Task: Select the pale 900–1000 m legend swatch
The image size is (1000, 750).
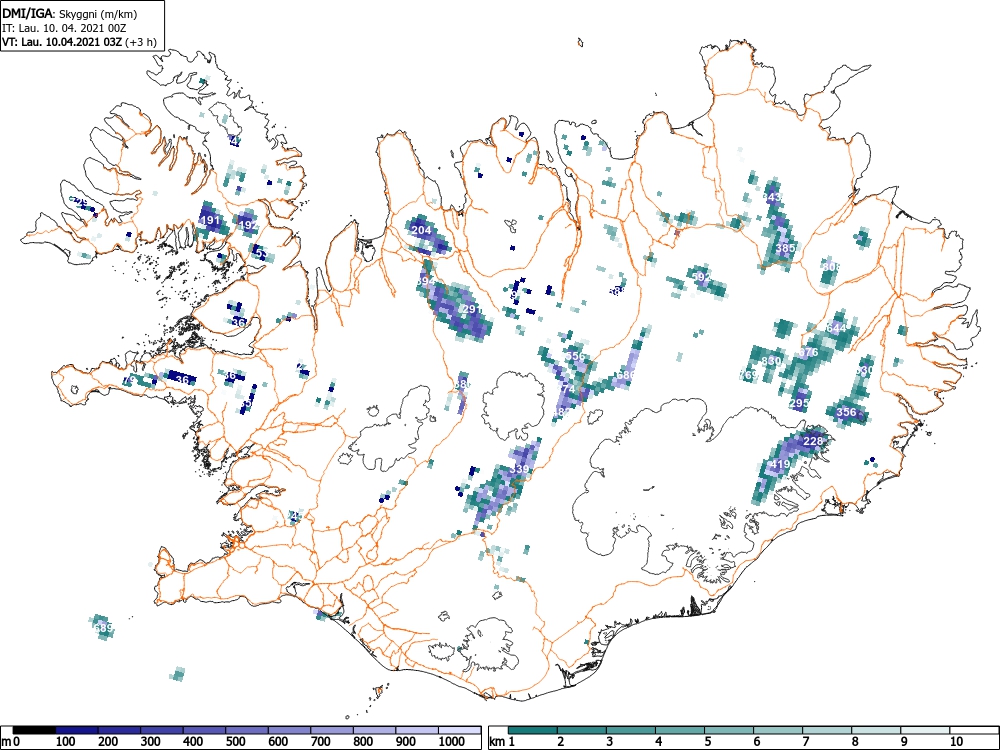Action: coord(417,730)
